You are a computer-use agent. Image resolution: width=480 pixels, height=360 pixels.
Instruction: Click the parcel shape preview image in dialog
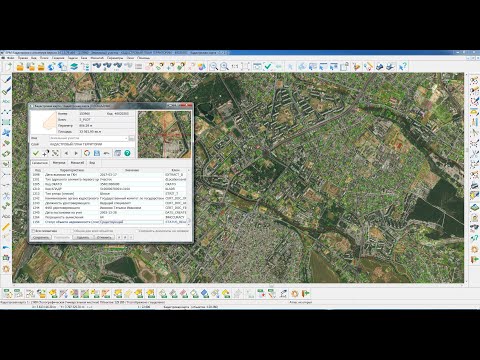(44, 122)
